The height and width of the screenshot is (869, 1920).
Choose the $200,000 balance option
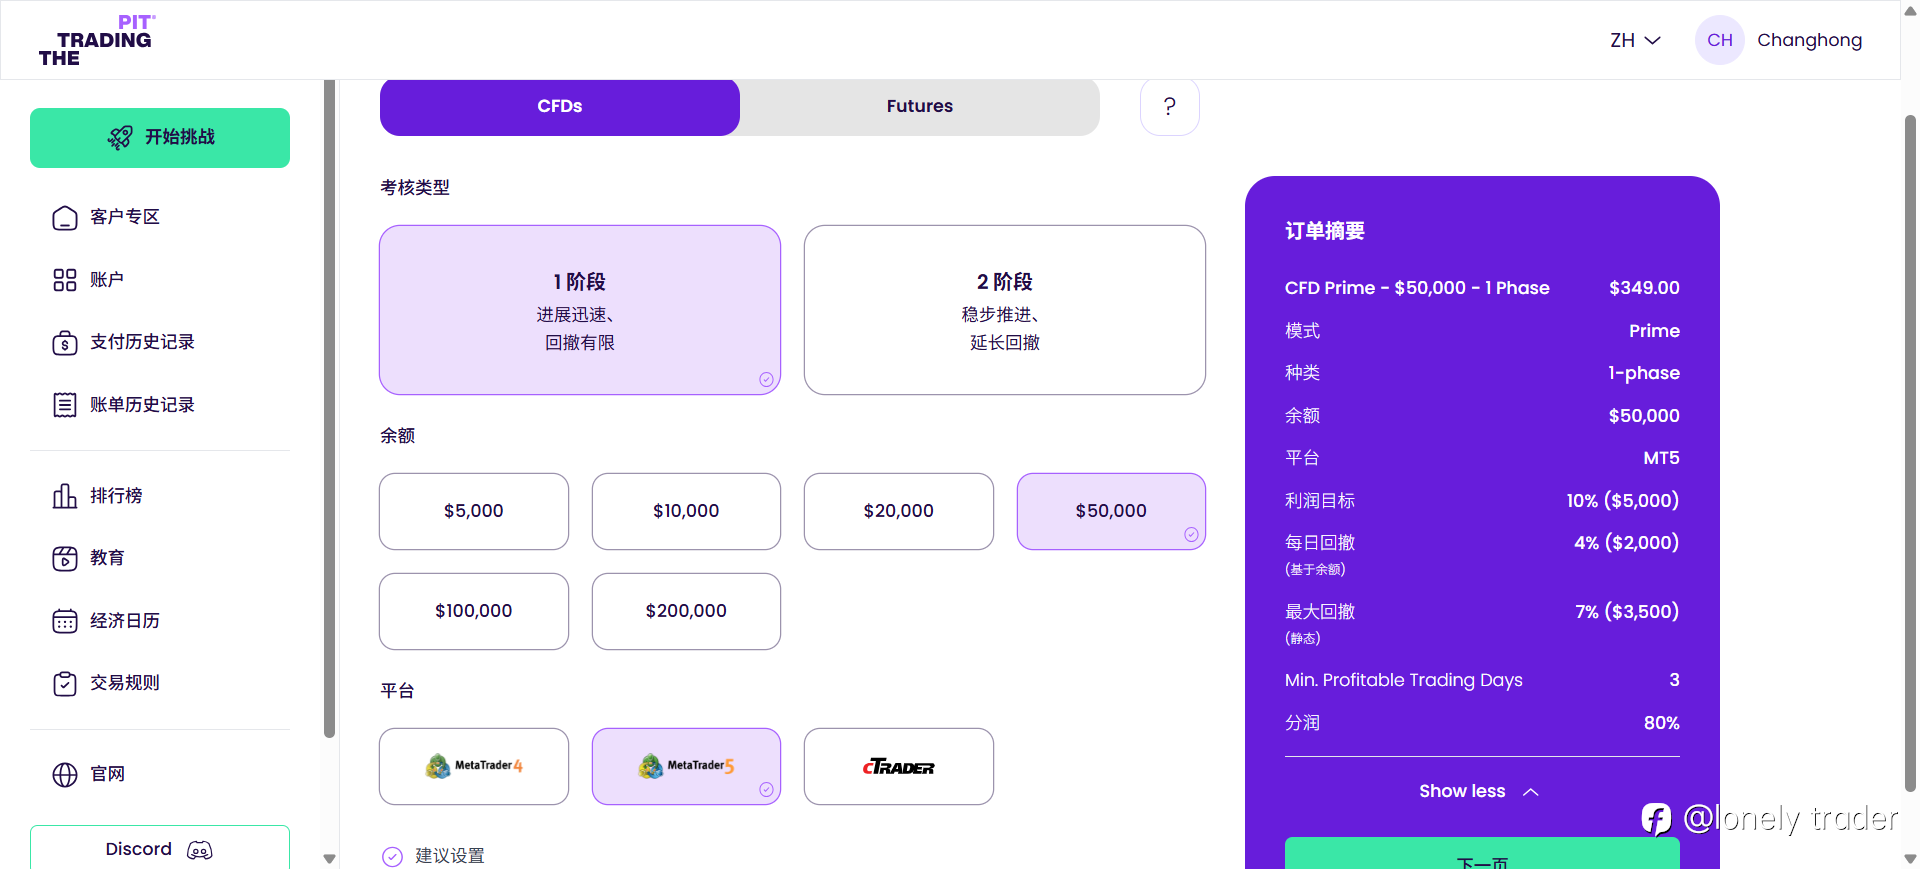point(686,611)
